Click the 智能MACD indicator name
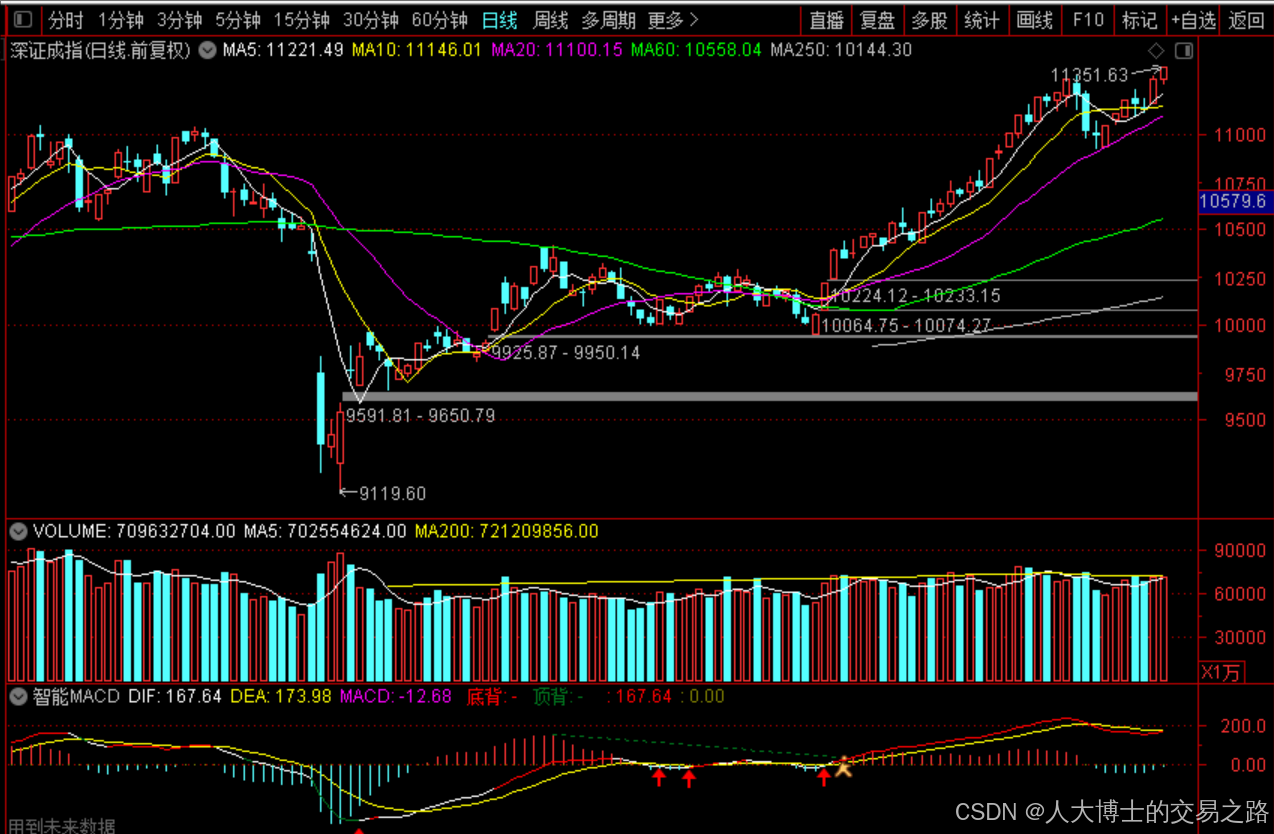The image size is (1274, 834). pos(76,696)
